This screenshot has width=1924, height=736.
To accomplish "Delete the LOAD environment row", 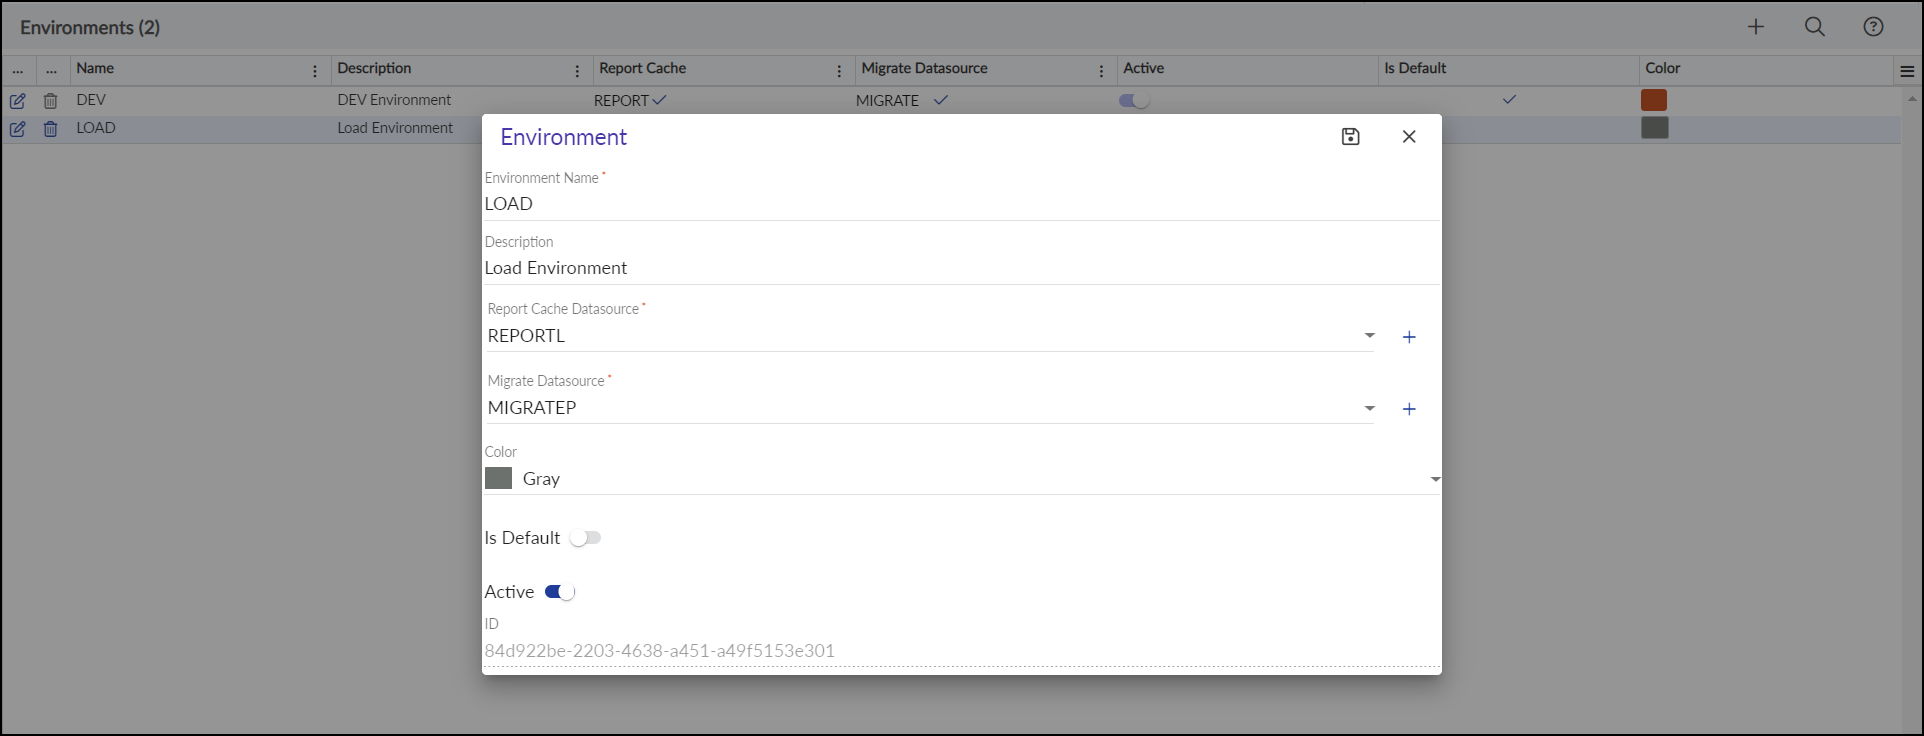I will coord(50,129).
